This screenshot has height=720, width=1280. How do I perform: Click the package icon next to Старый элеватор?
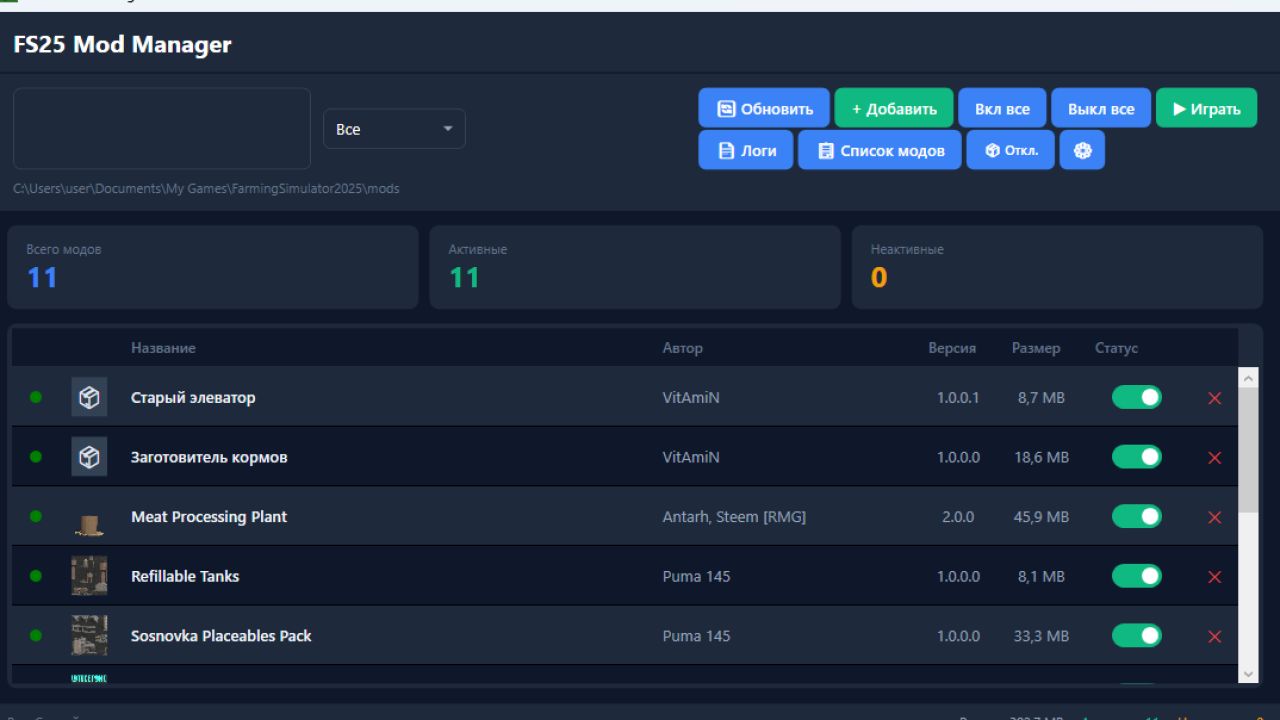tap(88, 397)
